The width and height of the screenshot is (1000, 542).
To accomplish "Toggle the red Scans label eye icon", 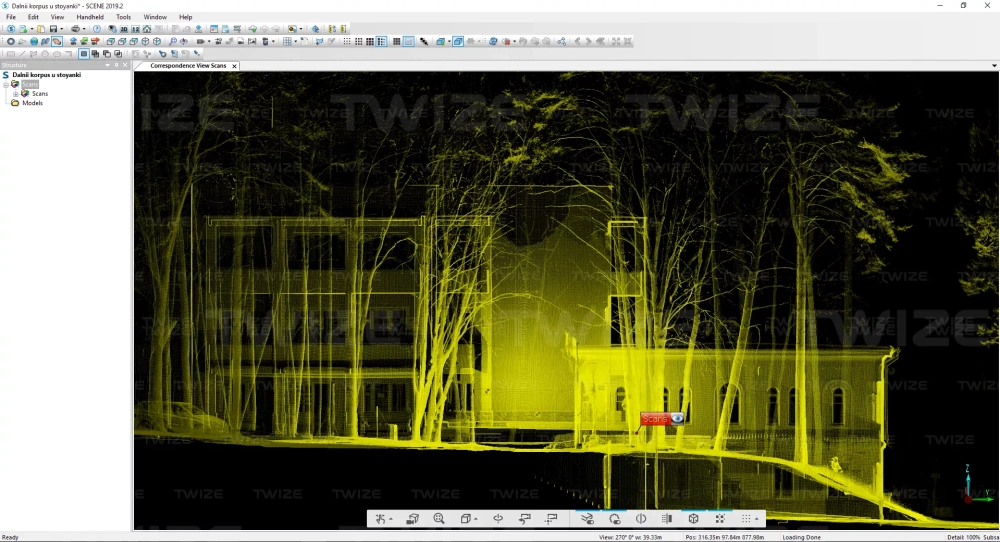I will (x=677, y=419).
